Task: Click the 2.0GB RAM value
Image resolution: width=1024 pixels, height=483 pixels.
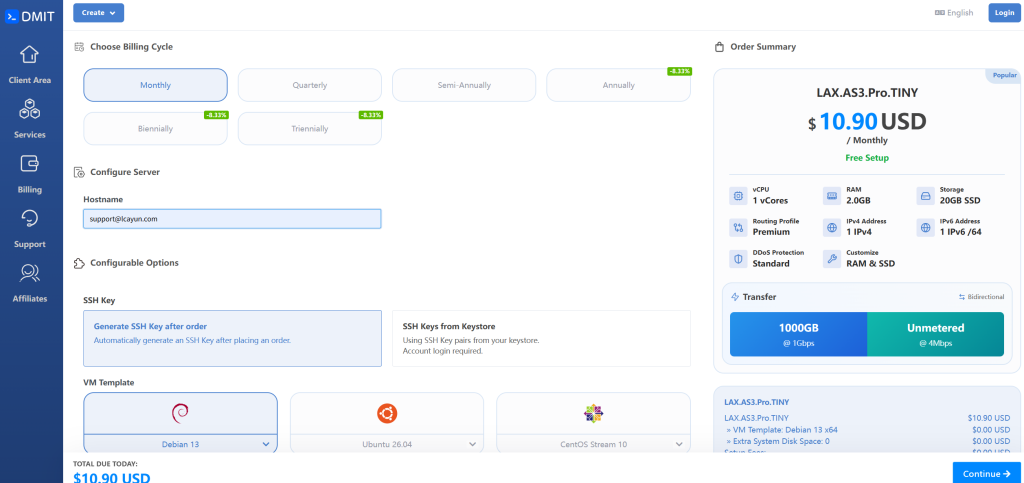Action: [x=858, y=200]
